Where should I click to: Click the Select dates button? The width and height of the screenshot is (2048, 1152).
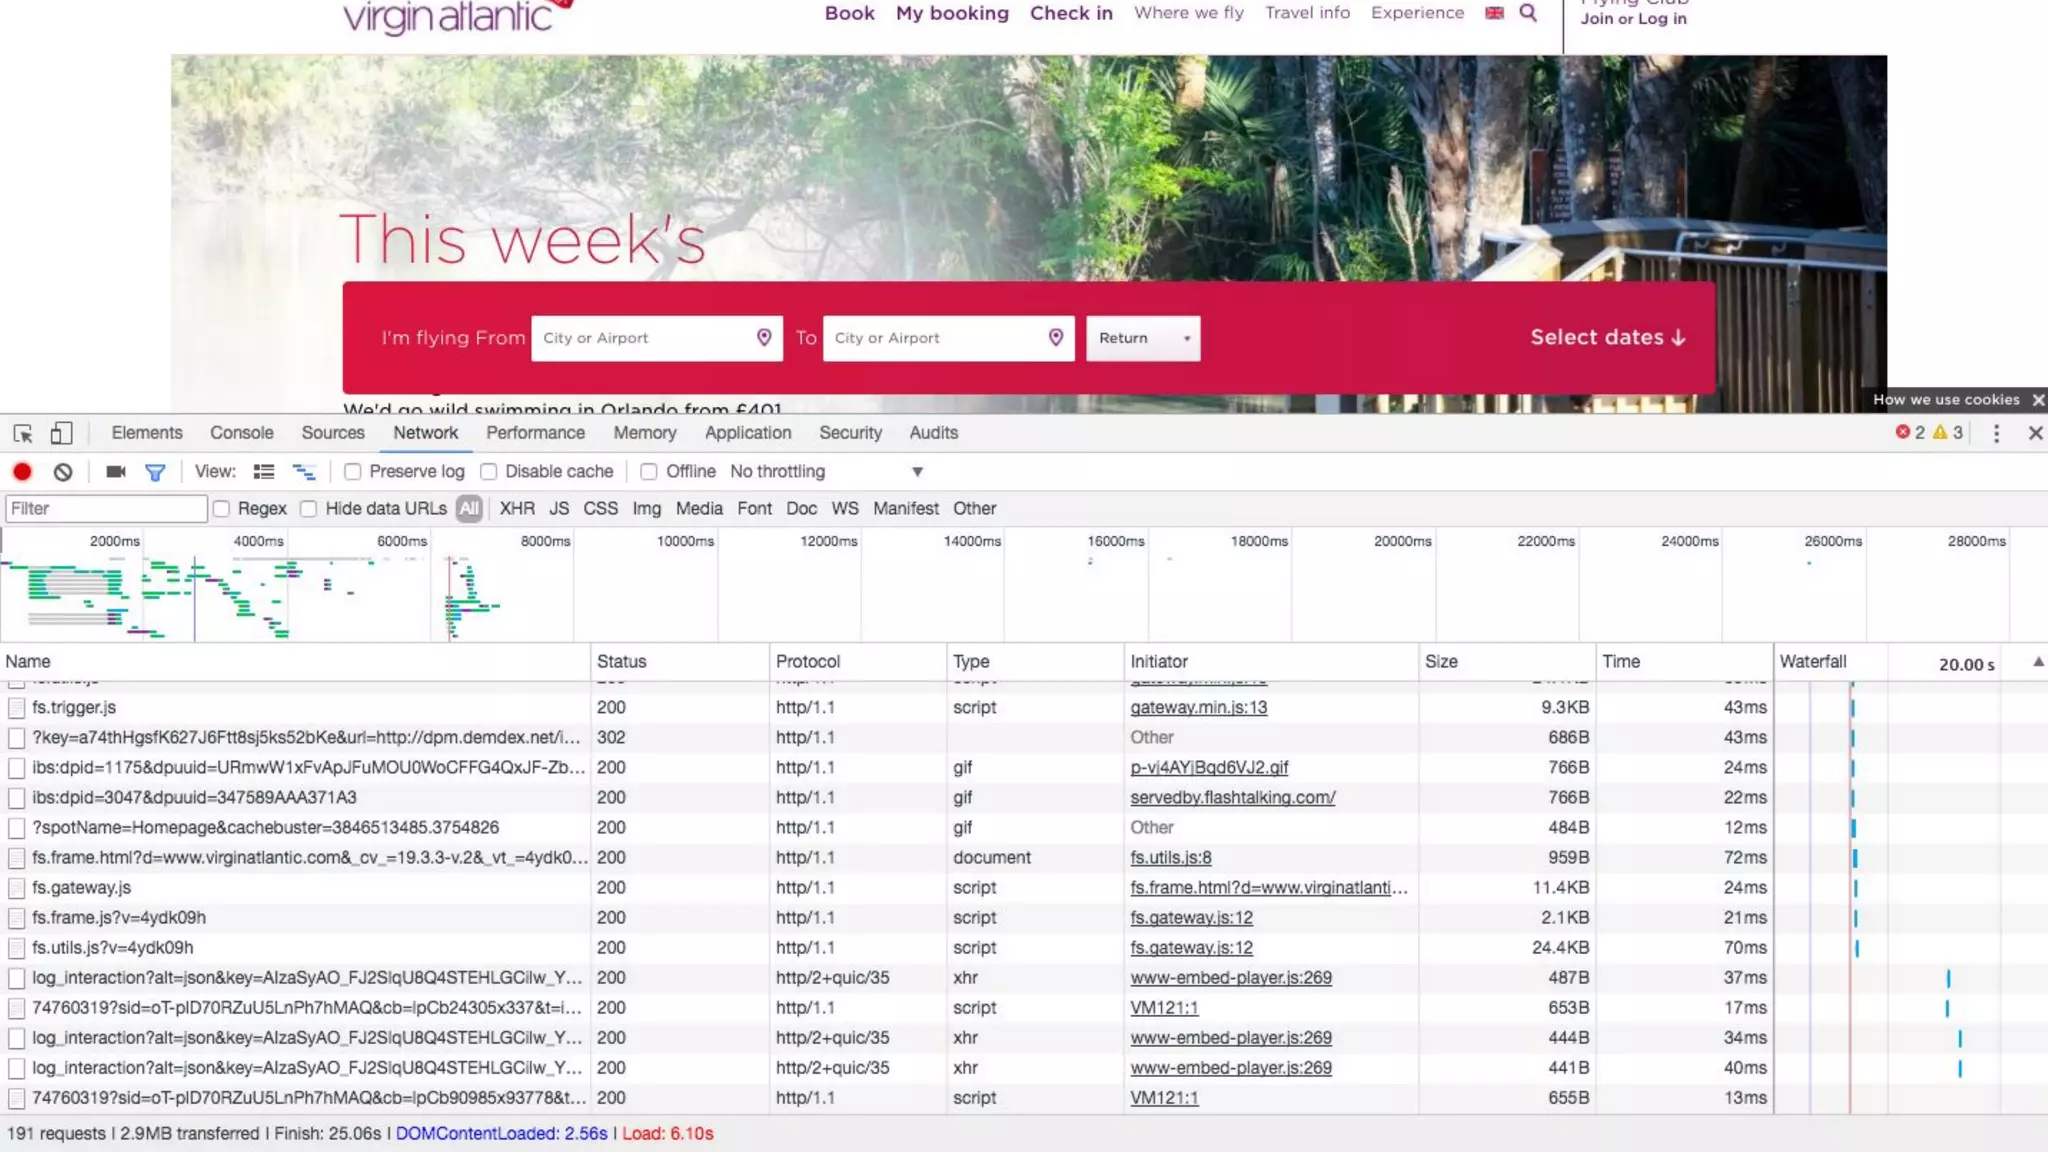1607,338
